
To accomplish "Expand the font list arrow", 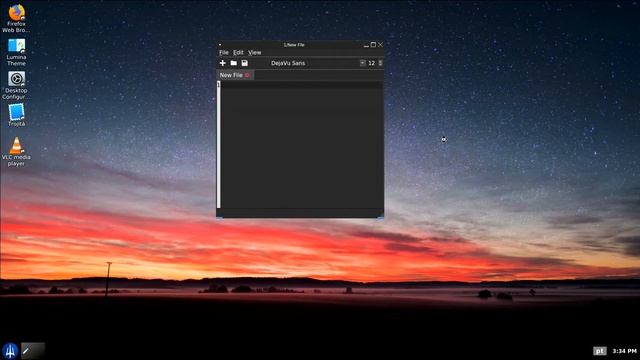I will coord(362,63).
